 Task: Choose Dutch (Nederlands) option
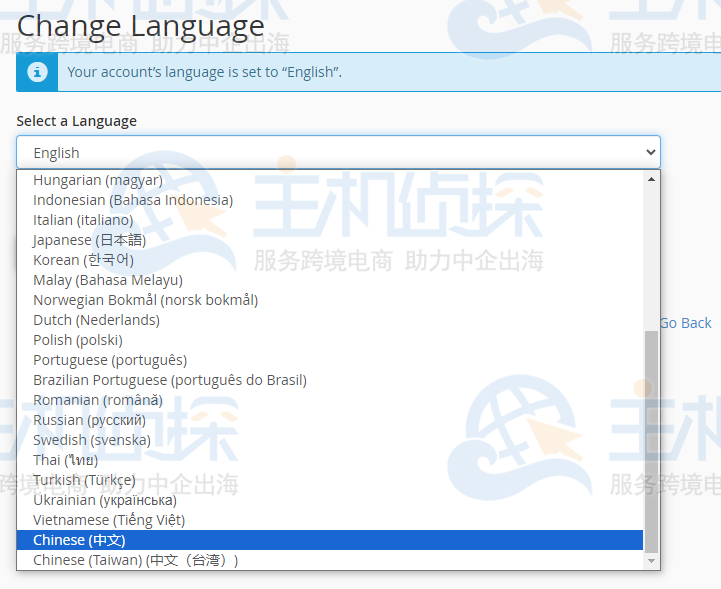[330, 320]
